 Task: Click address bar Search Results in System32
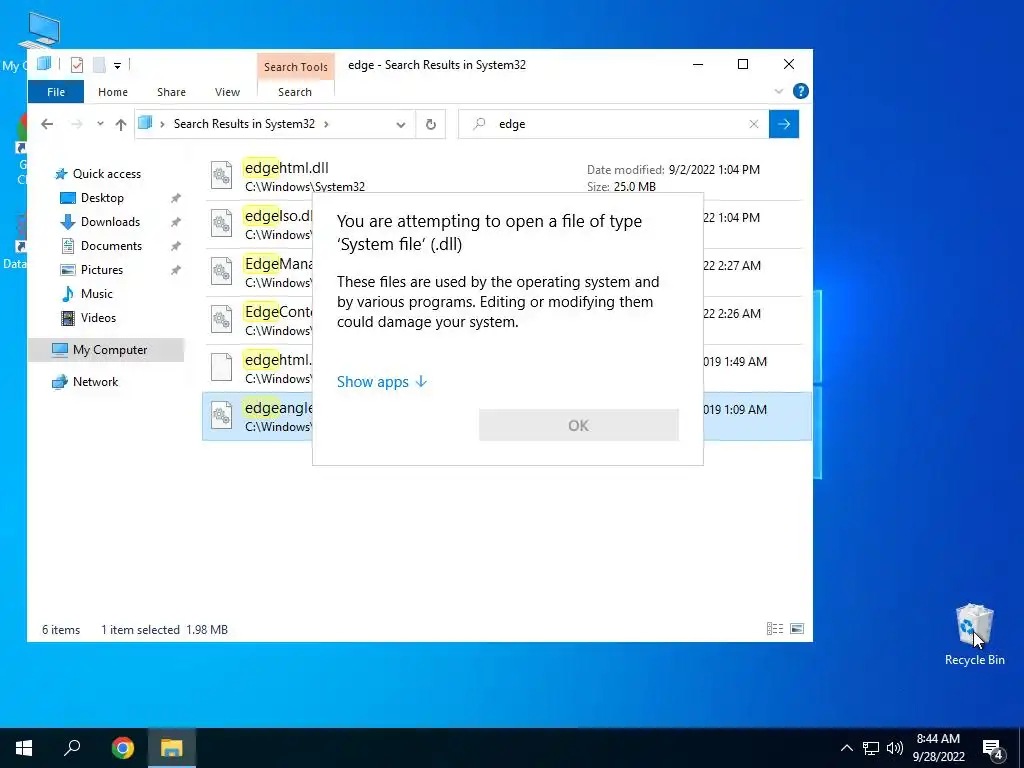[244, 124]
